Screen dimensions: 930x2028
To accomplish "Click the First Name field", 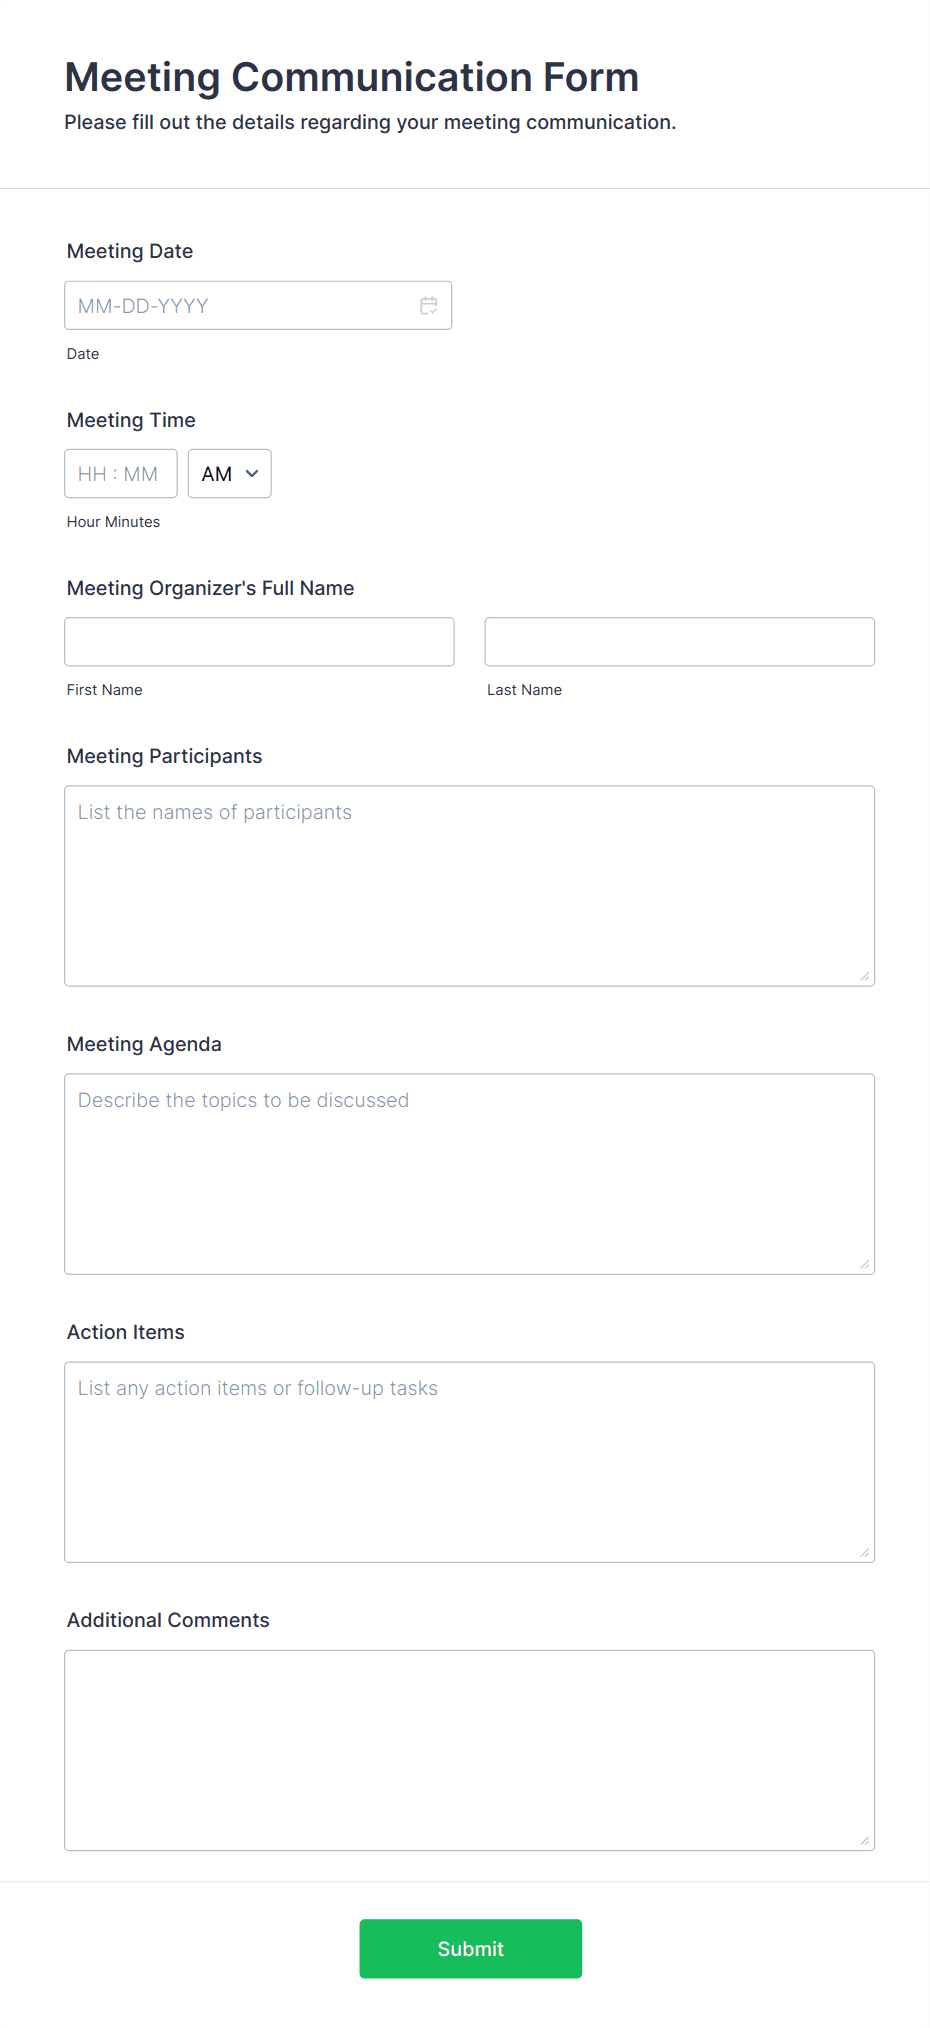I will pos(258,641).
